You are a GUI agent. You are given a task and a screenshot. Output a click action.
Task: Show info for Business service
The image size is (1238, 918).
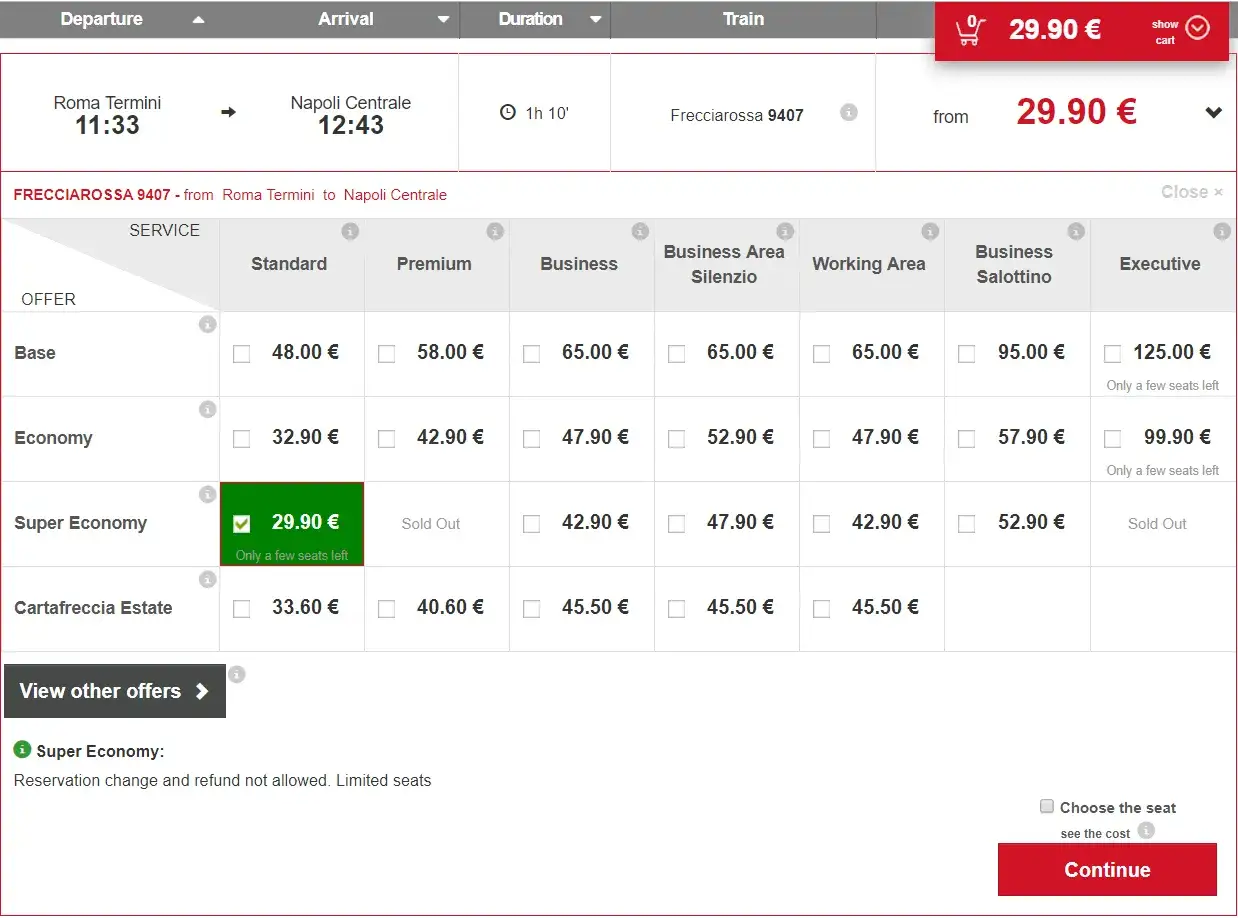(640, 232)
